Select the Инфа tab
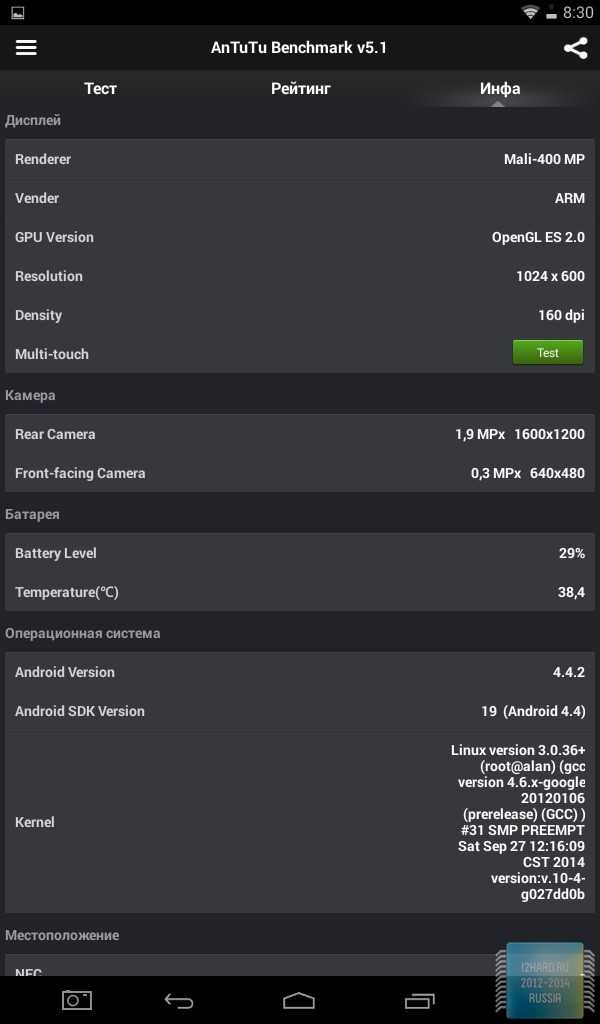 point(499,88)
